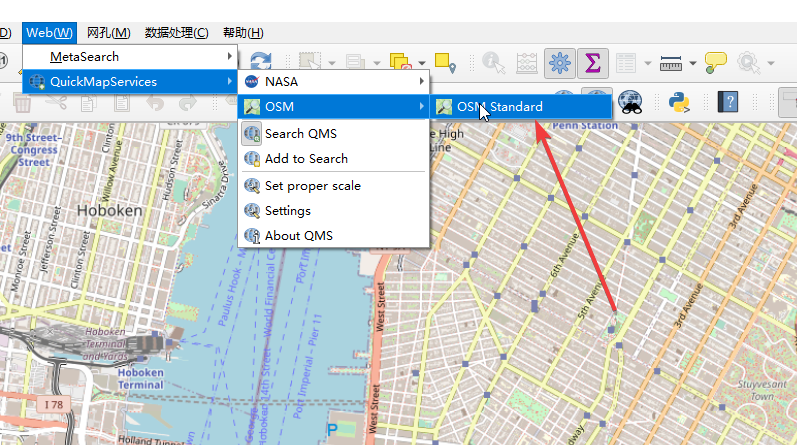Click Penn Station label on map
The image size is (797, 445).
pyautogui.click(x=585, y=126)
